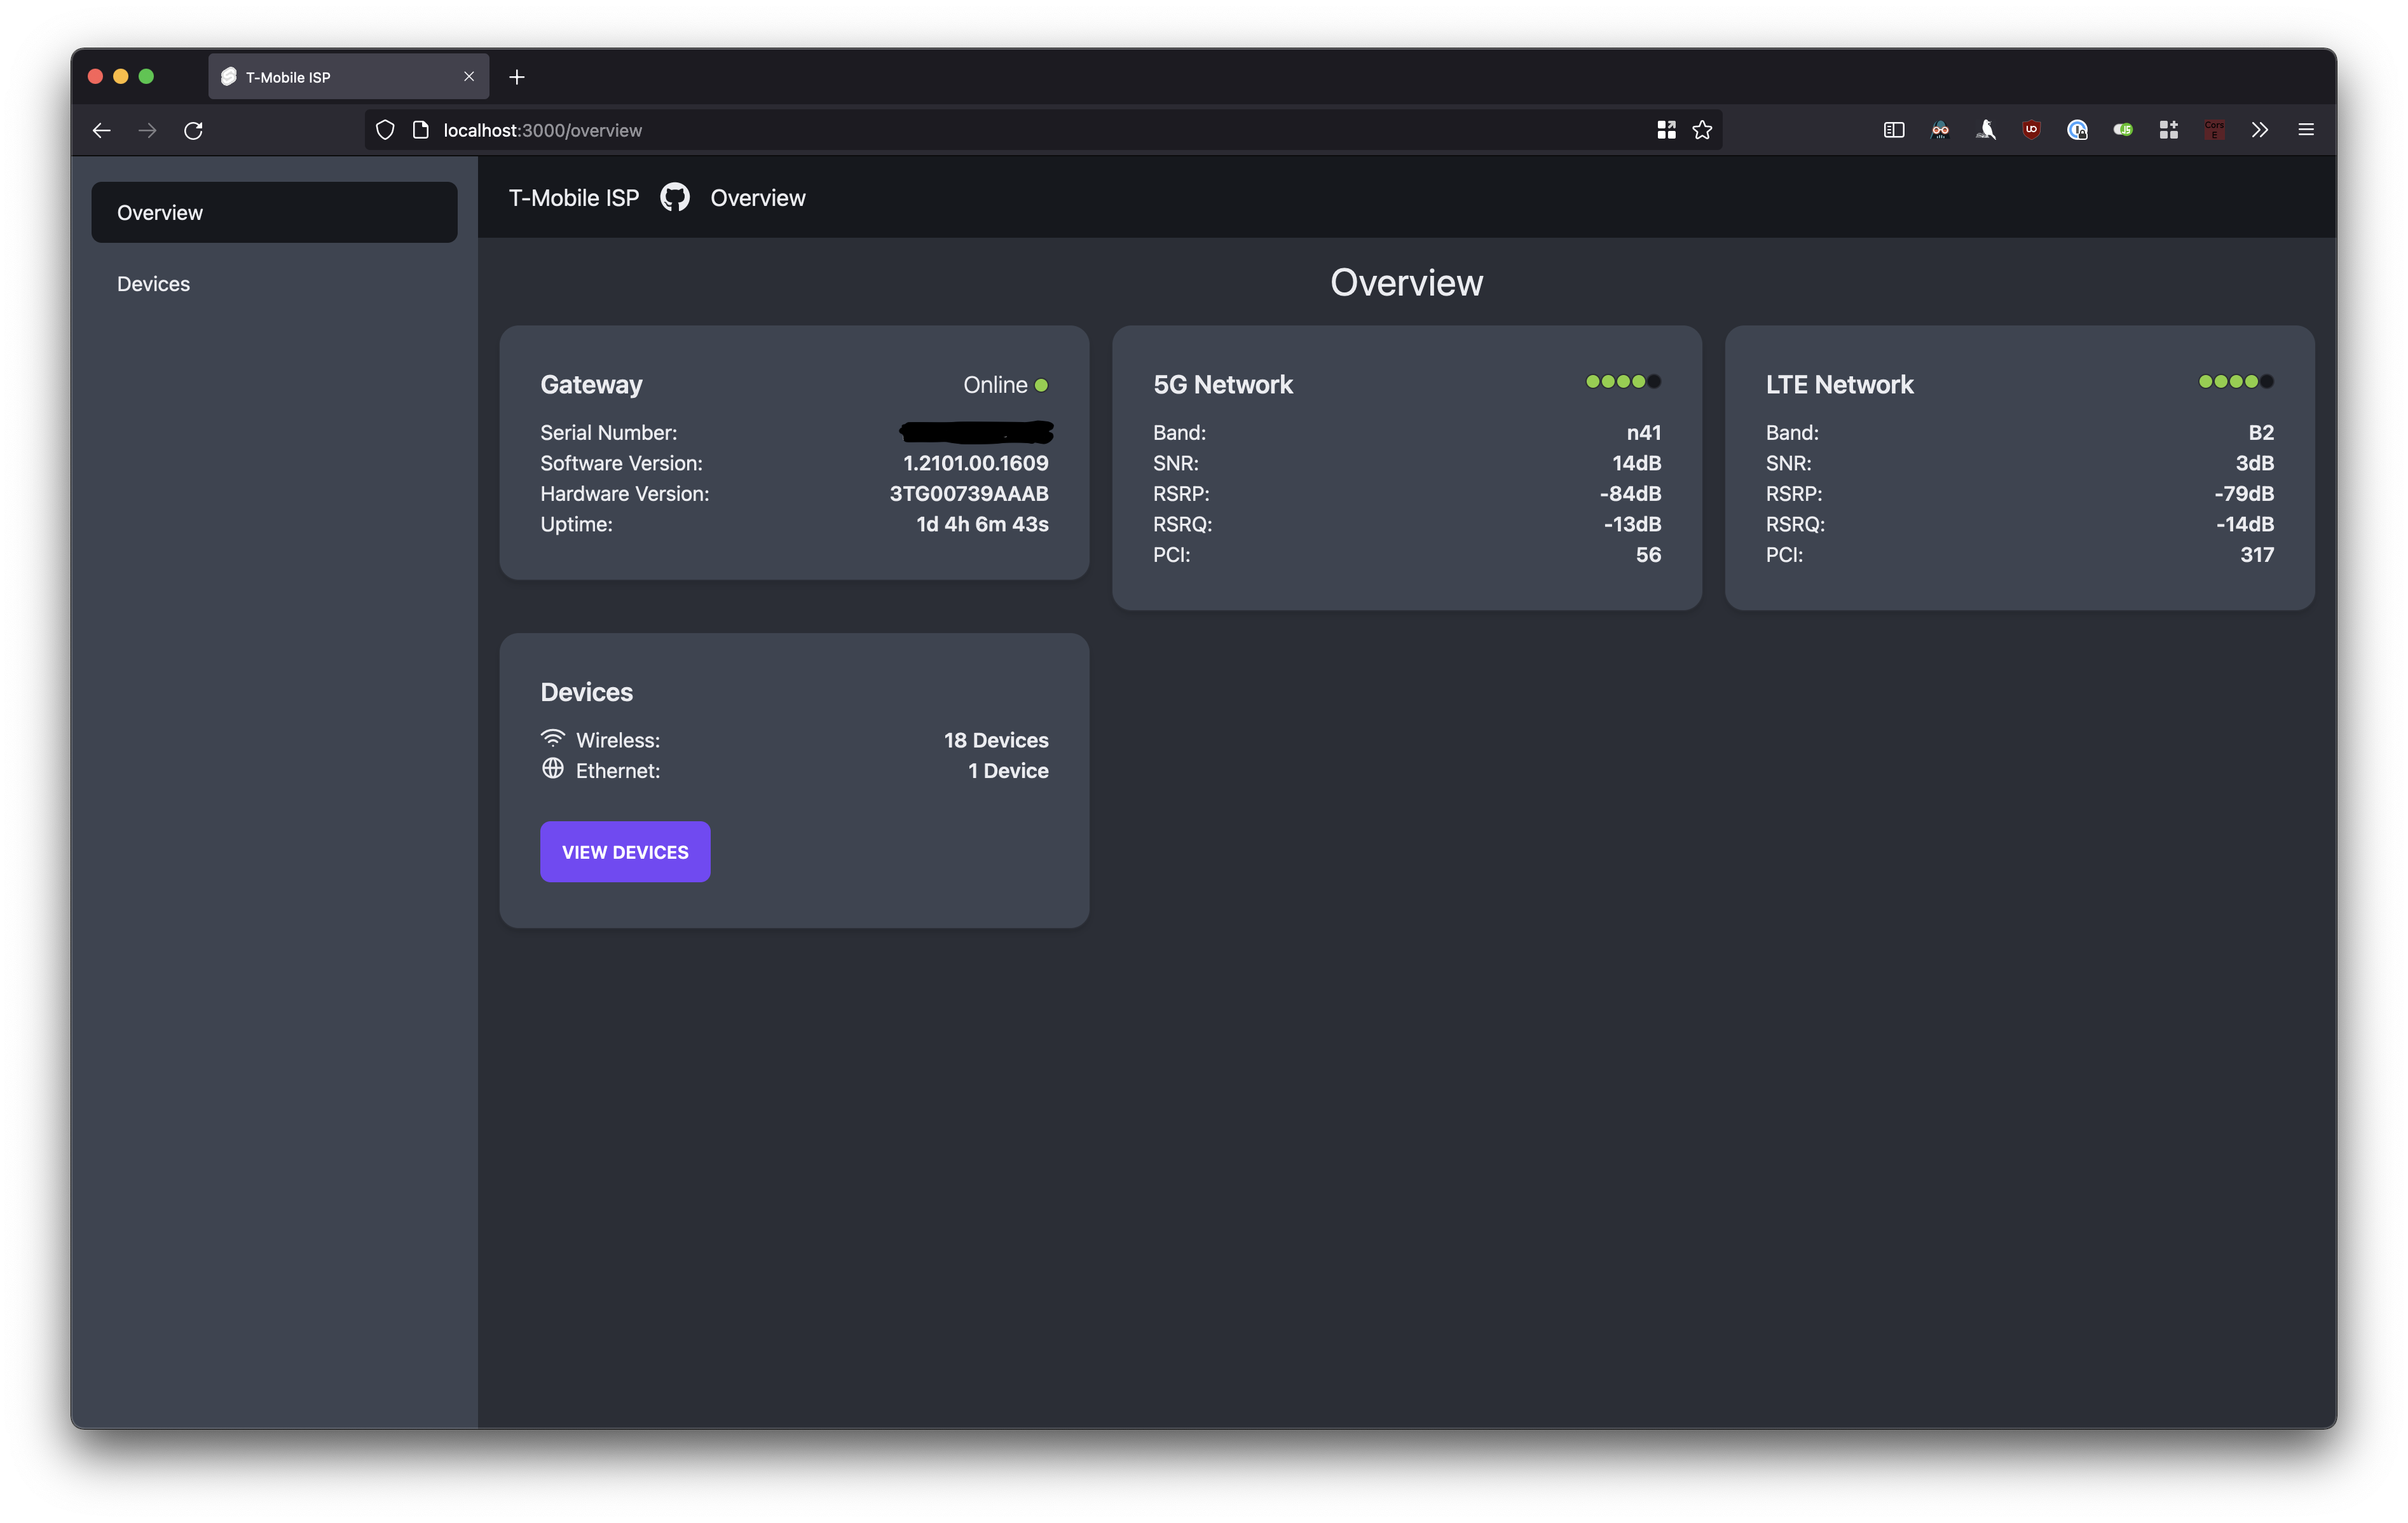Screen dimensions: 2408x1523
Task: Open the GitHub repository icon link
Action: [x=675, y=198]
